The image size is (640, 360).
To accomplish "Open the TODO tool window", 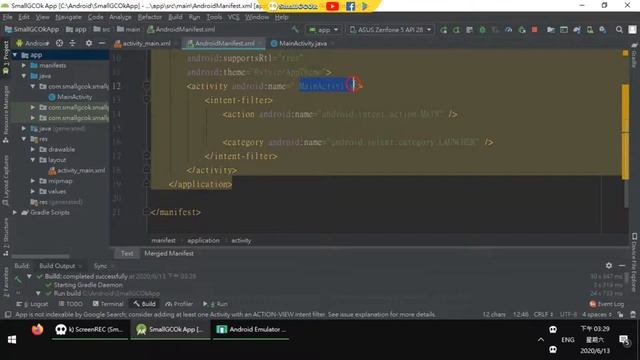I will point(71,304).
